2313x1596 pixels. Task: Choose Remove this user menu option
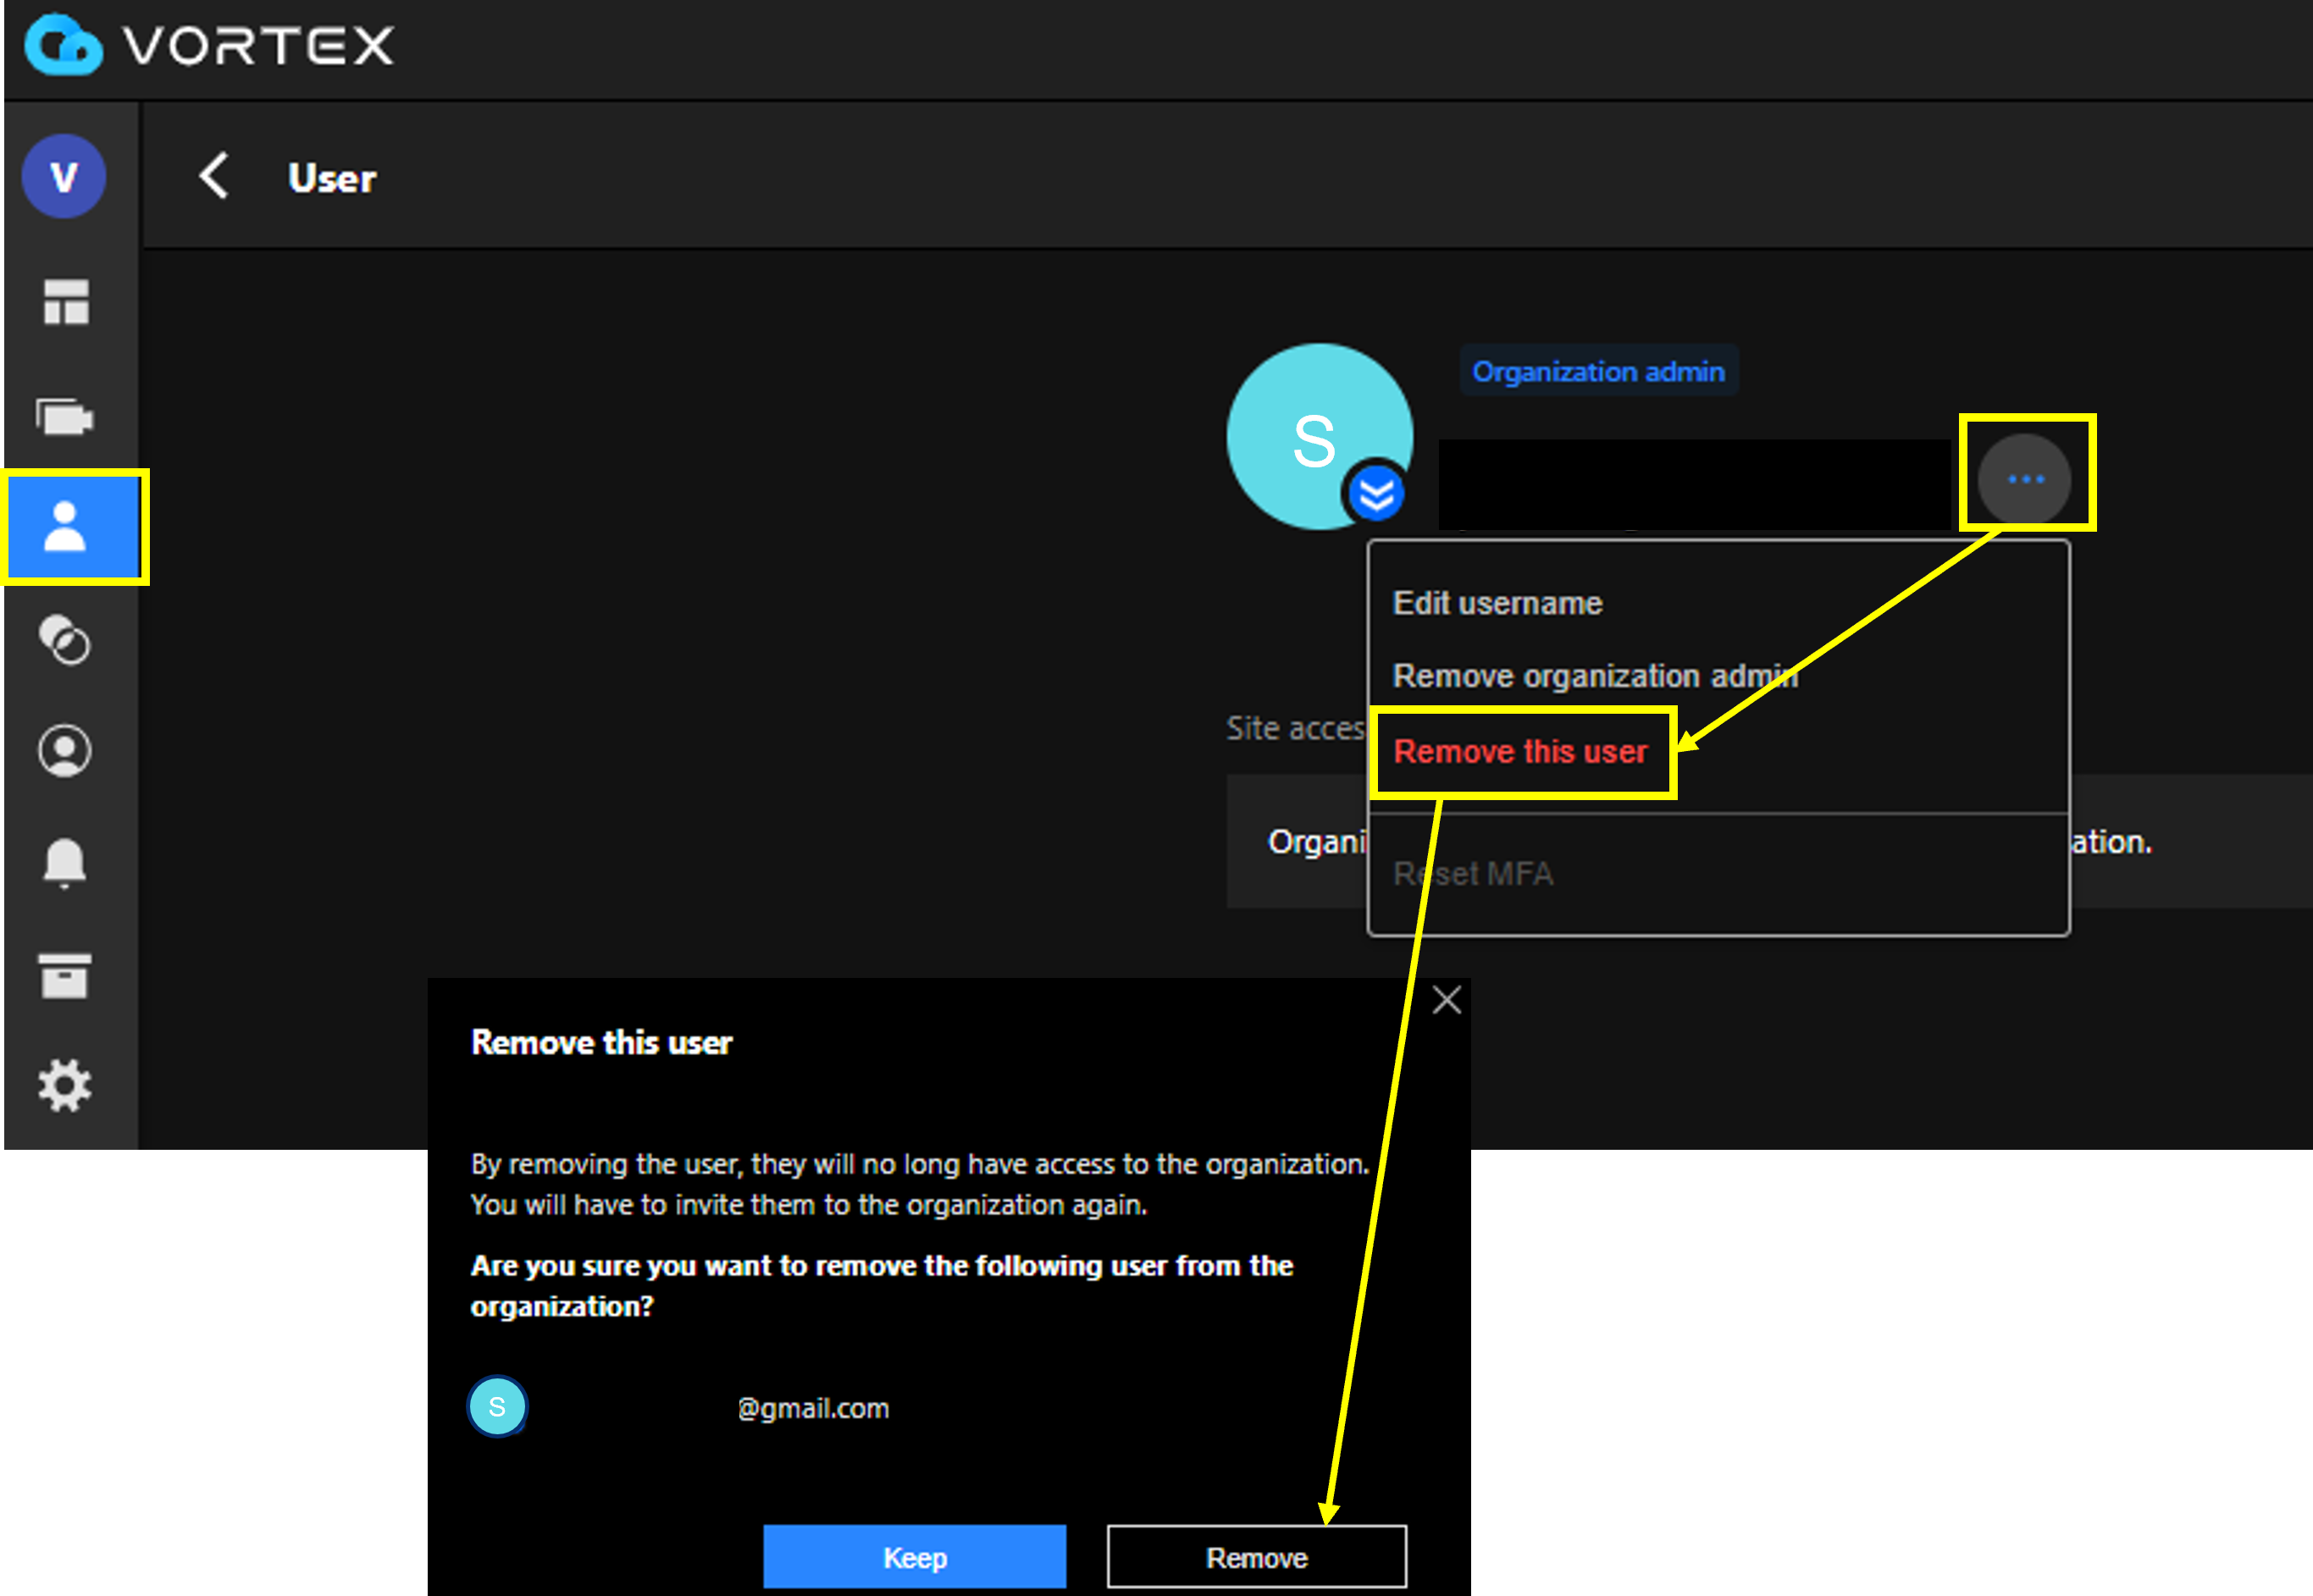(x=1520, y=751)
